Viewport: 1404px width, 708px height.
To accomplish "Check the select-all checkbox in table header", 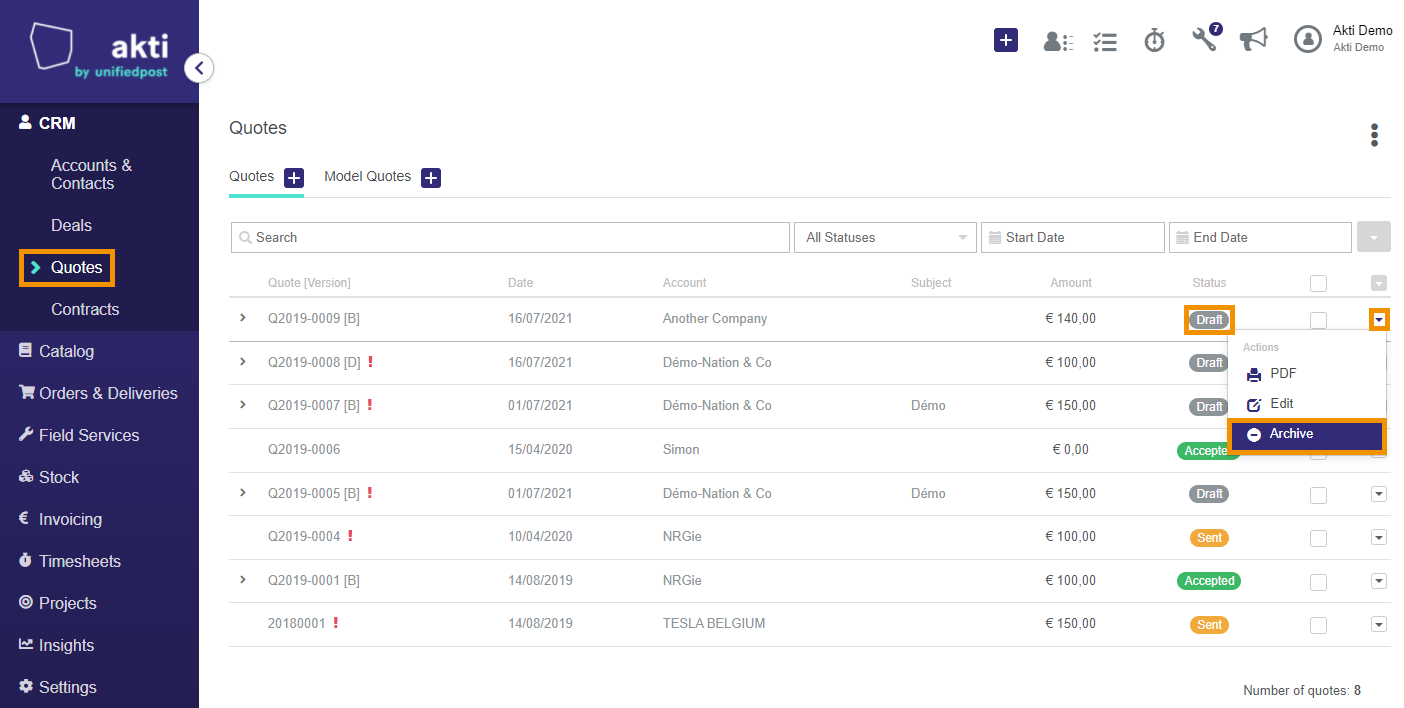I will [1318, 283].
